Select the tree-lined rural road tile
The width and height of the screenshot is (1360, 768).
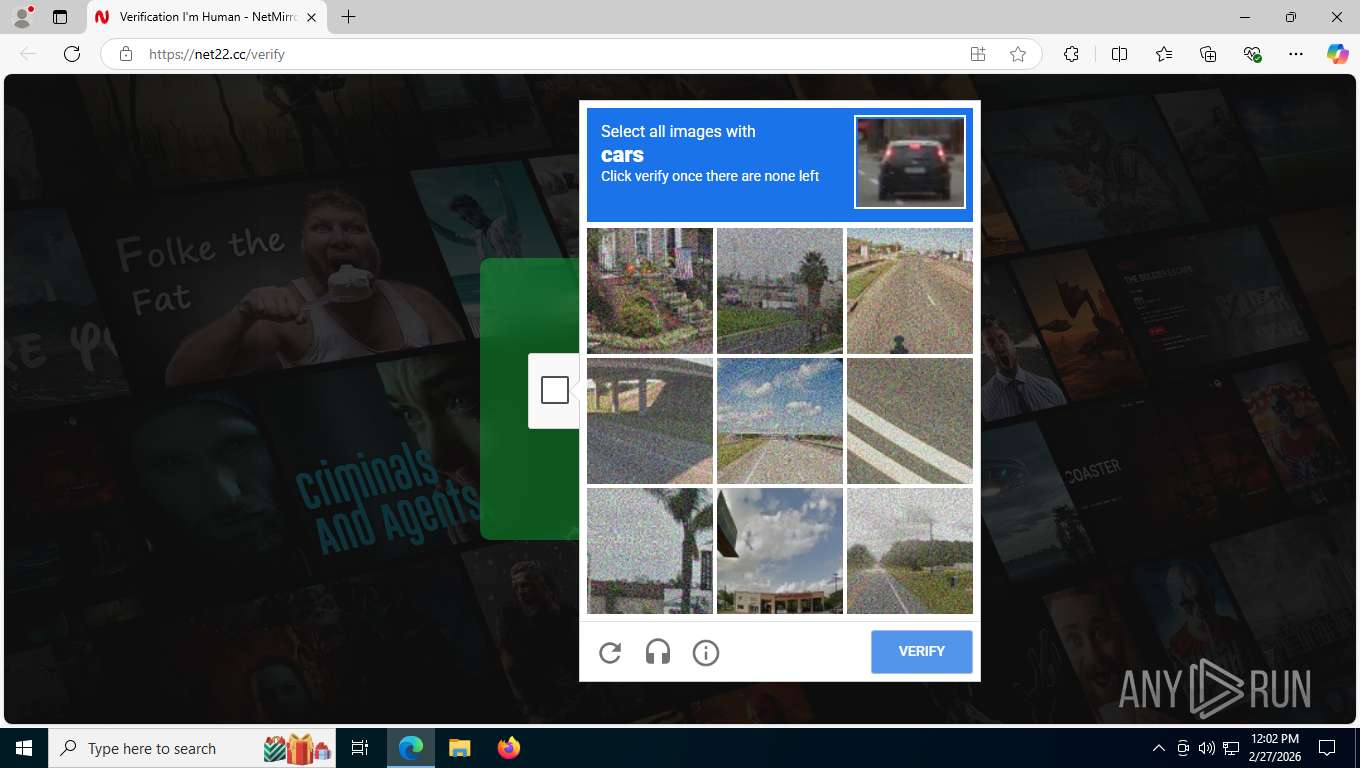click(910, 551)
